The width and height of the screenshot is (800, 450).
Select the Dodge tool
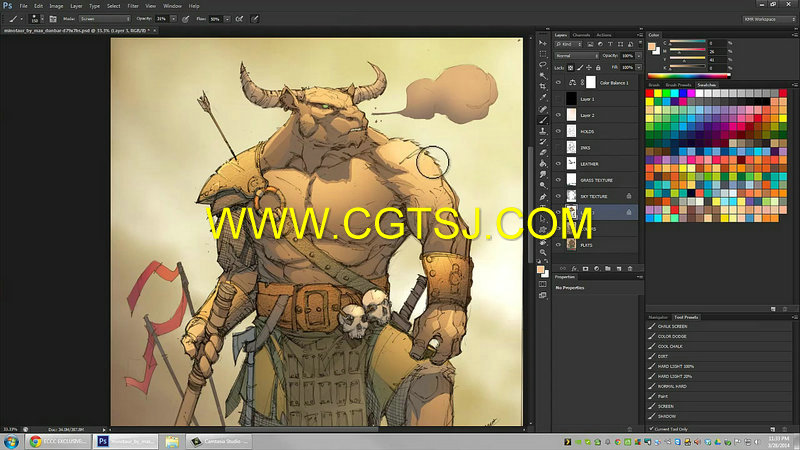(543, 185)
